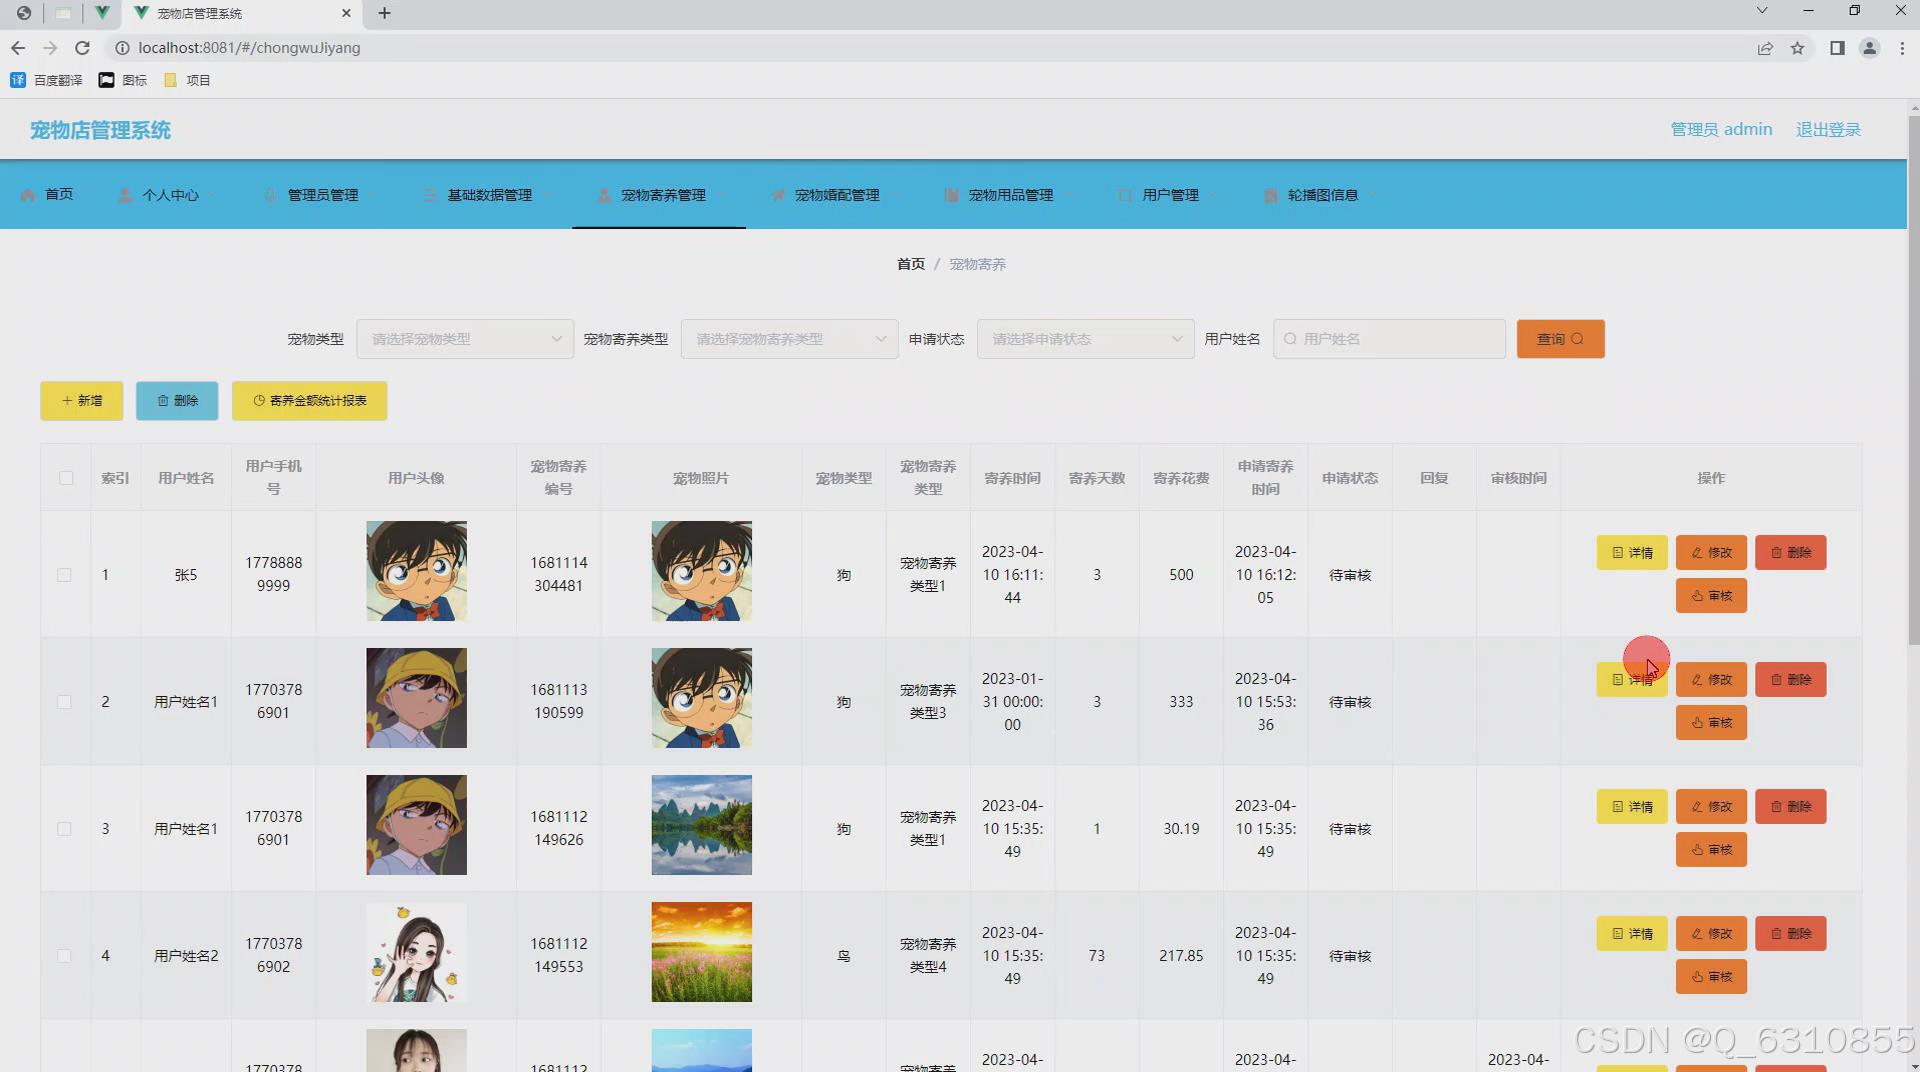Open 张5's user avatar image
This screenshot has height=1072, width=1920.
coord(416,571)
